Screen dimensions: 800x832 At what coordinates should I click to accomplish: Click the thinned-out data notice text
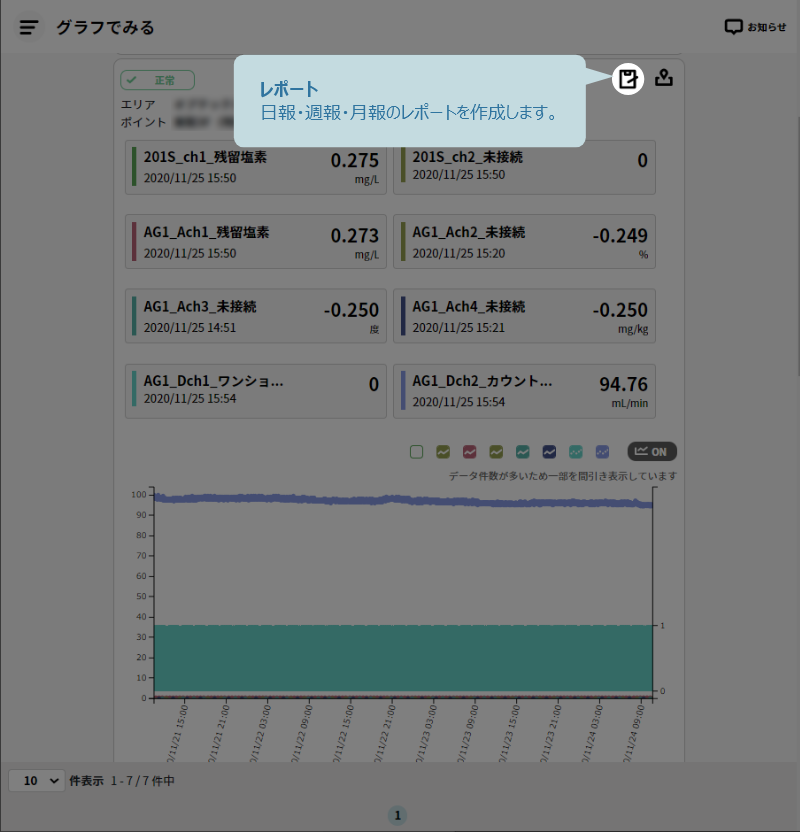563,476
